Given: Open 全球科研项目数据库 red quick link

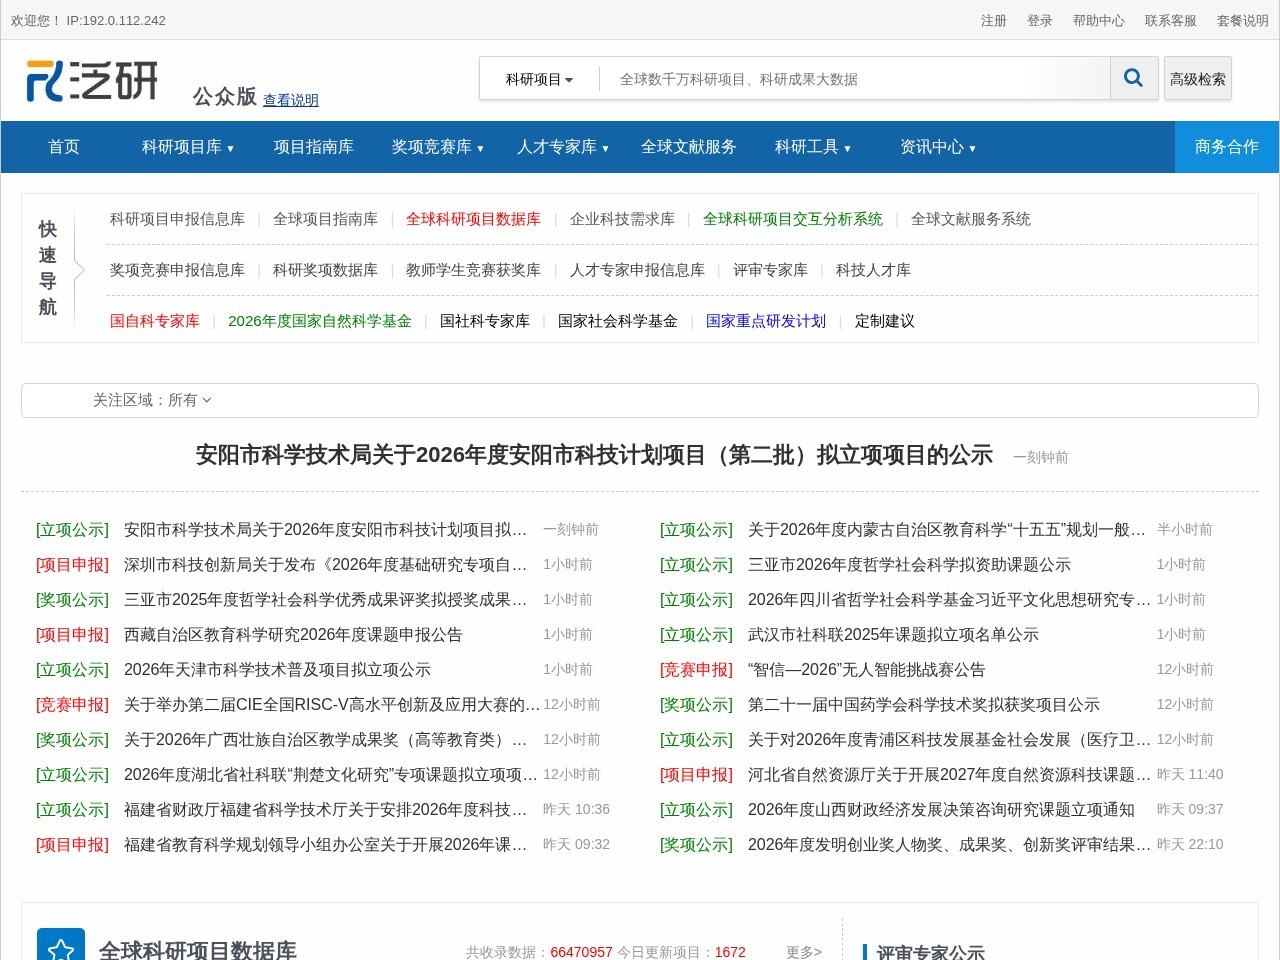Looking at the screenshot, I should (473, 219).
